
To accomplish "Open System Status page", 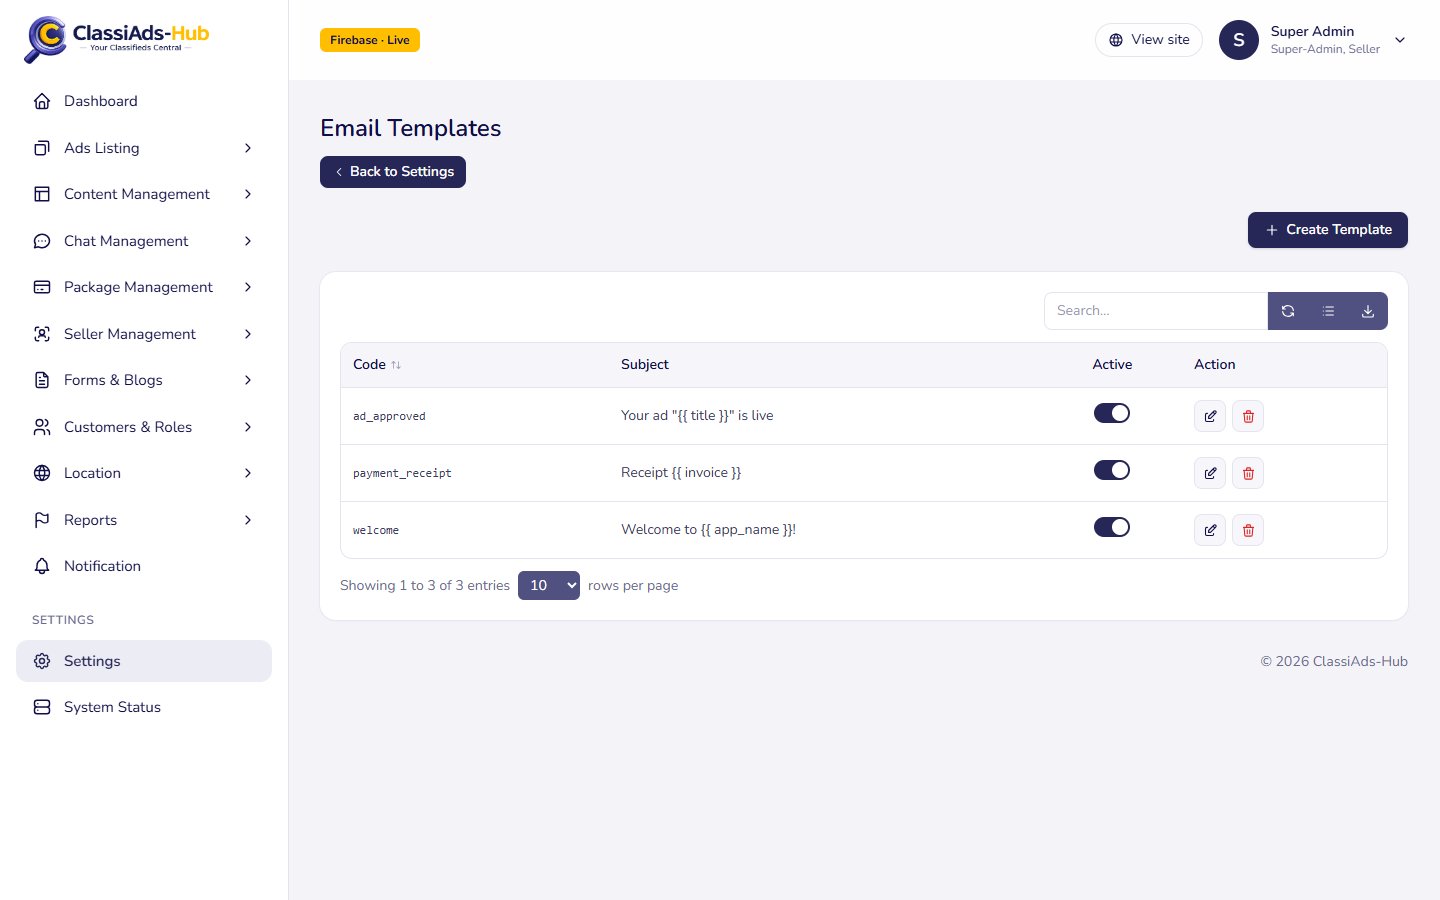I will click(144, 707).
